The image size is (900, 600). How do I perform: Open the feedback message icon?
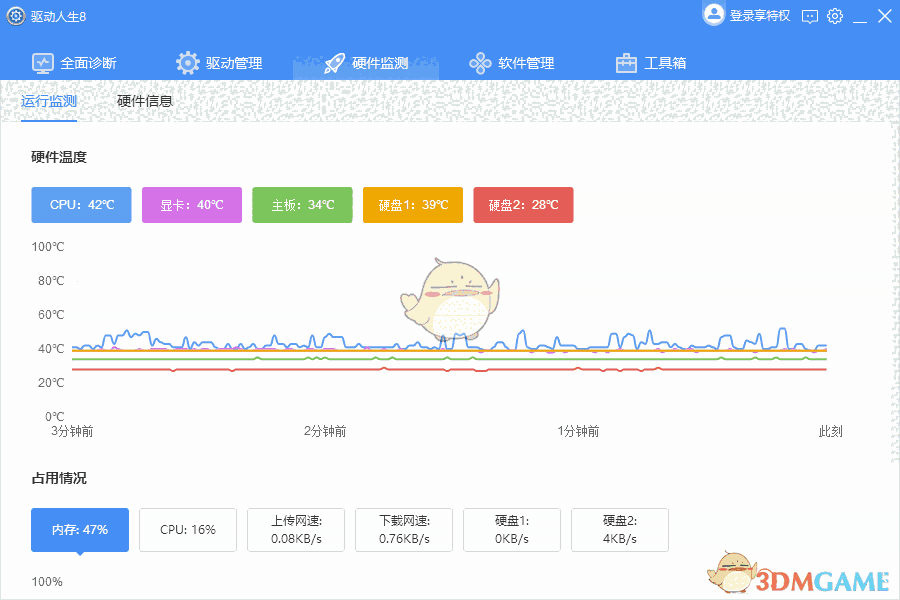[x=809, y=16]
